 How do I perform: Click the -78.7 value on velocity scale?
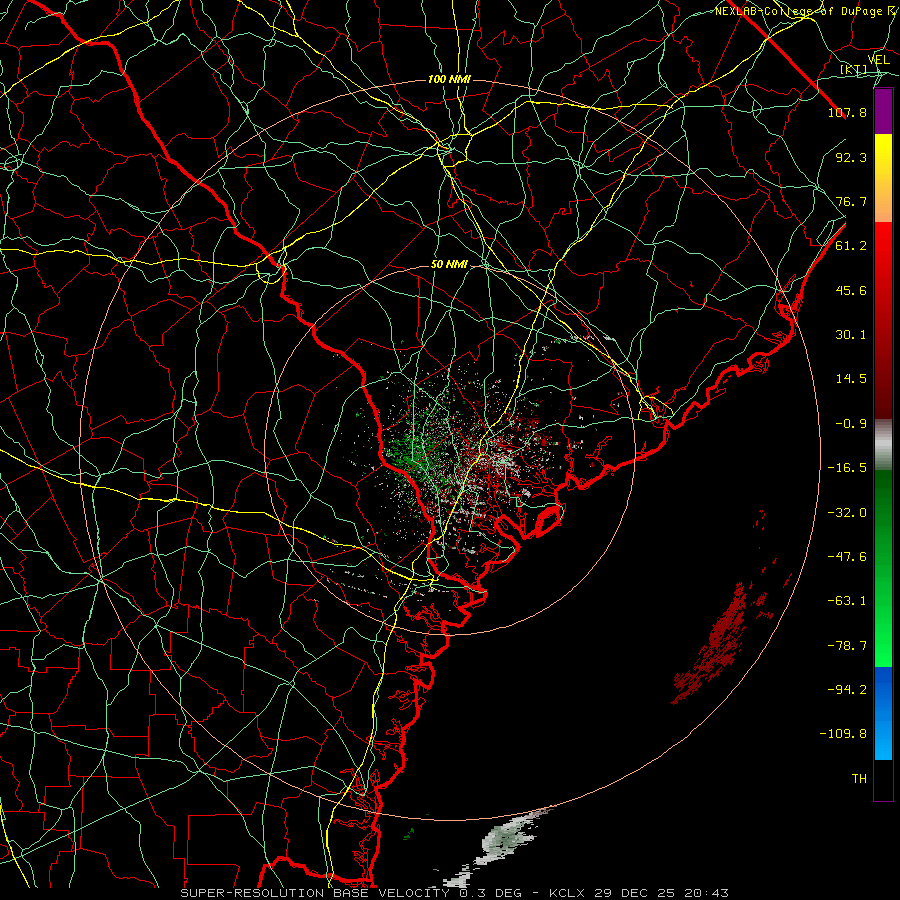tap(847, 646)
